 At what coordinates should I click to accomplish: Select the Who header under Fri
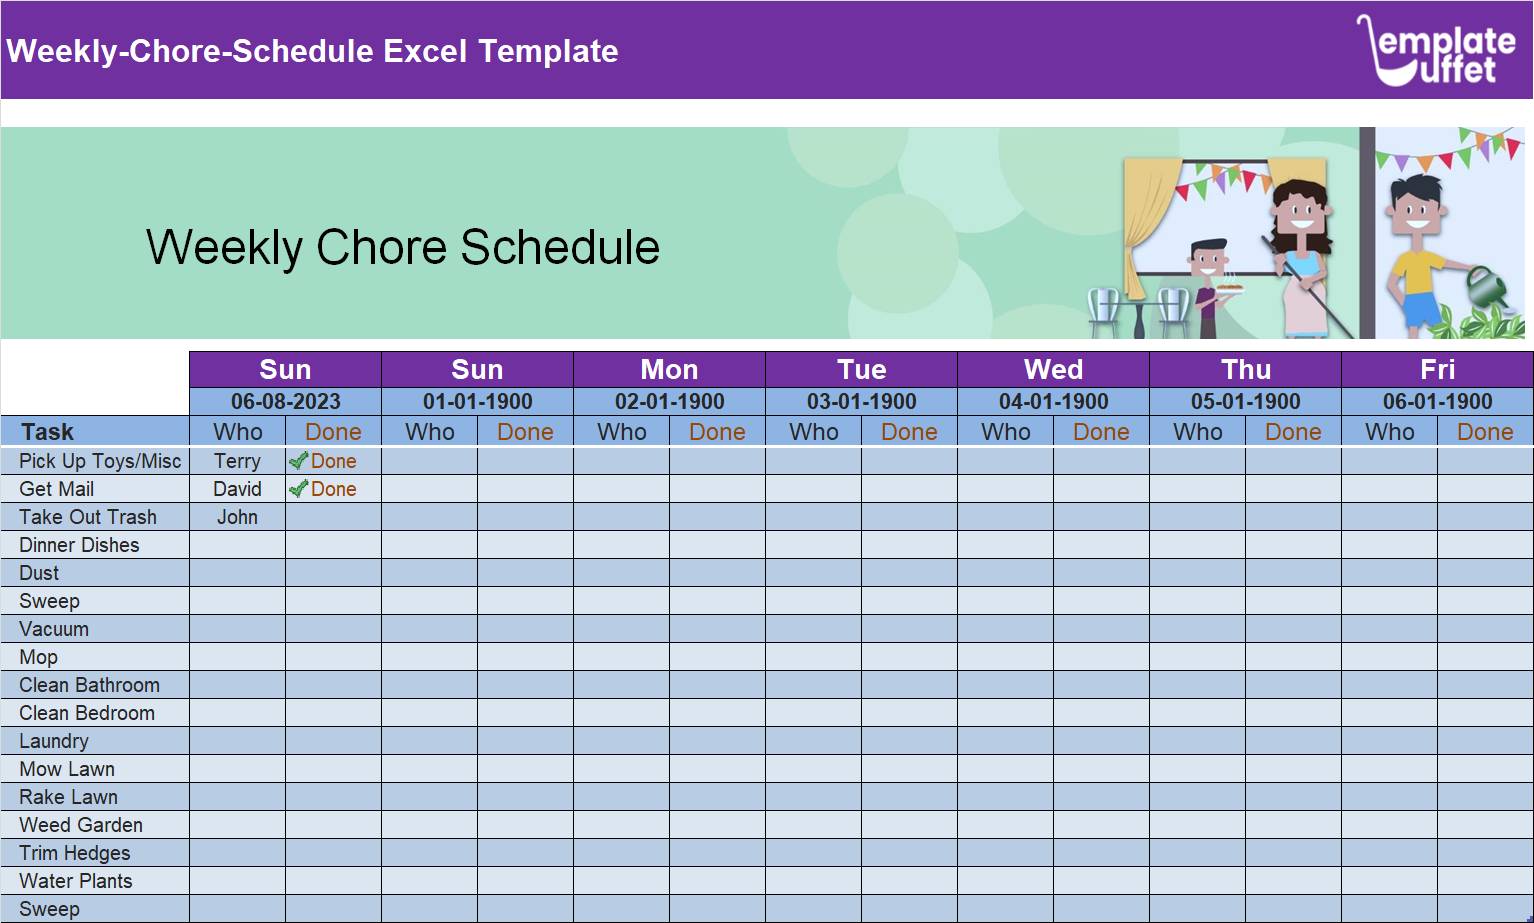coord(1389,432)
